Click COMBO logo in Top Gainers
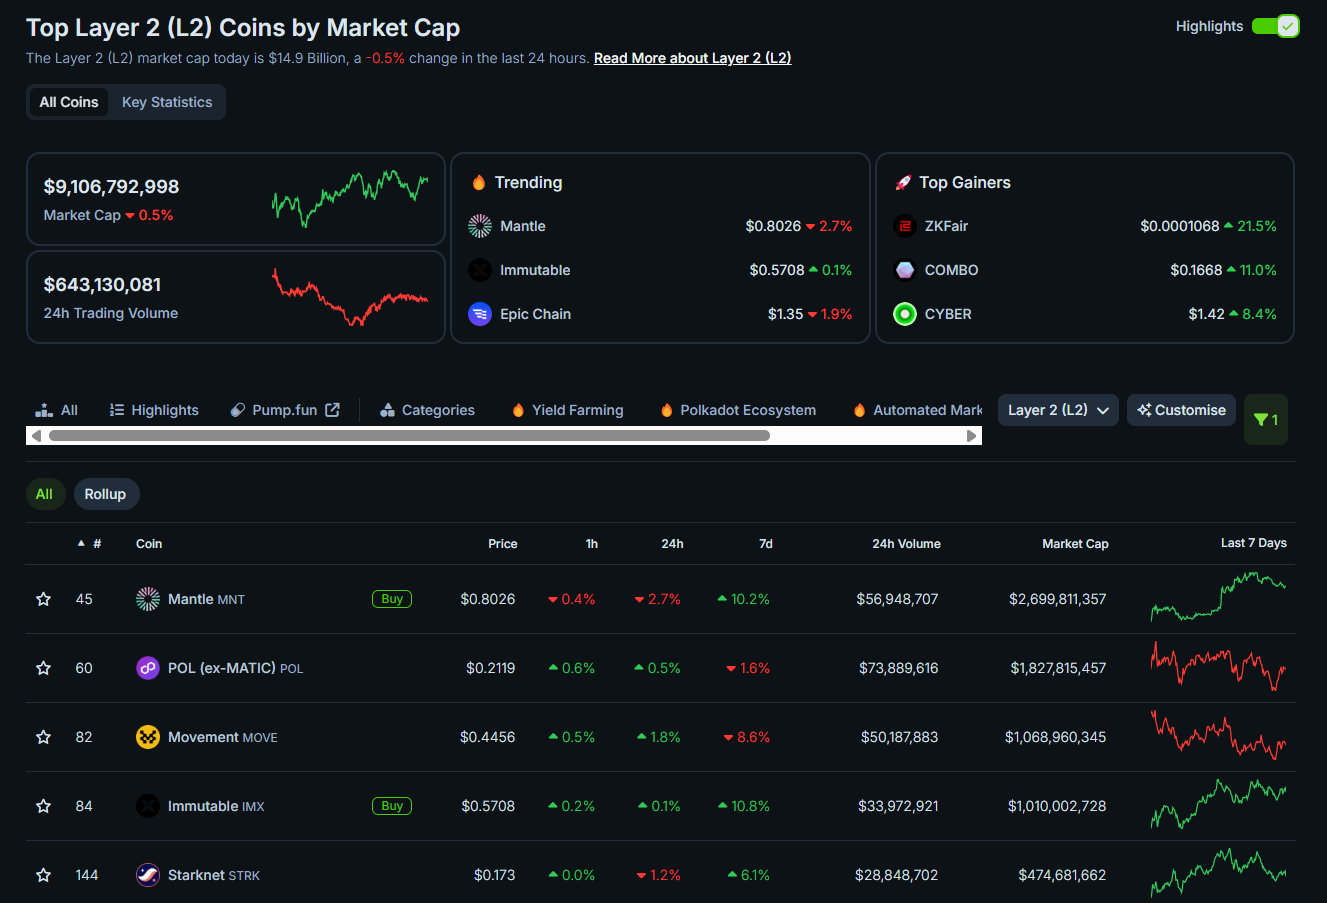 pyautogui.click(x=905, y=270)
